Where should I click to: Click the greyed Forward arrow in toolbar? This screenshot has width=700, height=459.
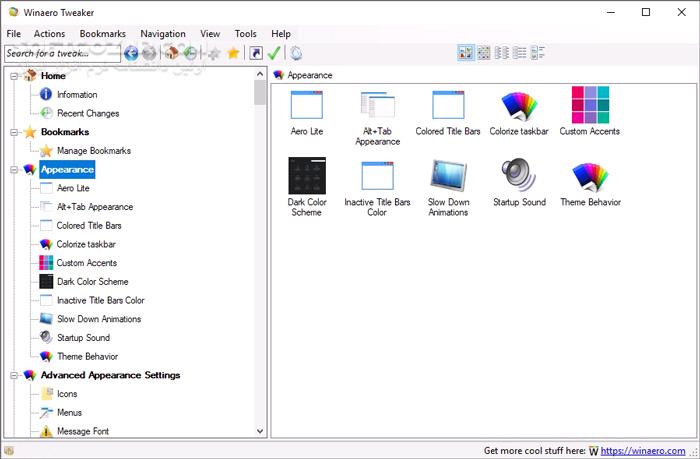tap(150, 53)
